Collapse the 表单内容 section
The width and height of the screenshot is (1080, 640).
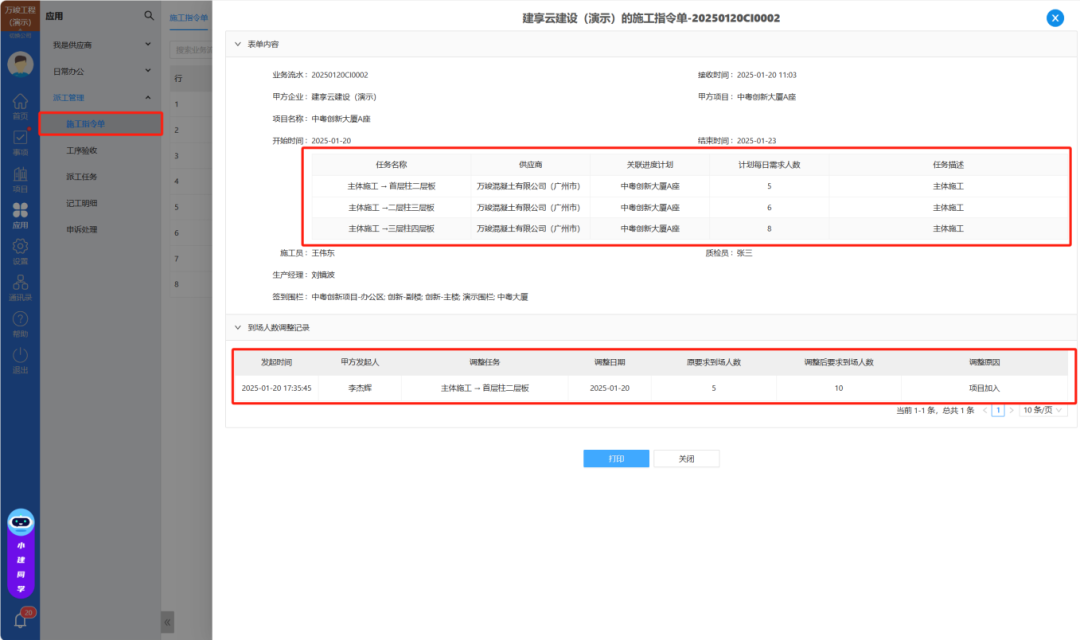[238, 44]
